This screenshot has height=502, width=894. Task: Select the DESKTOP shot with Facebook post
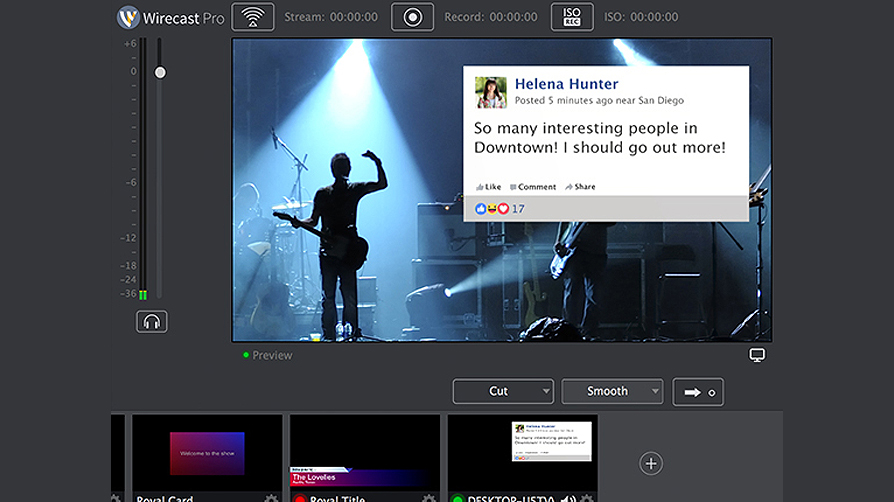click(x=523, y=453)
